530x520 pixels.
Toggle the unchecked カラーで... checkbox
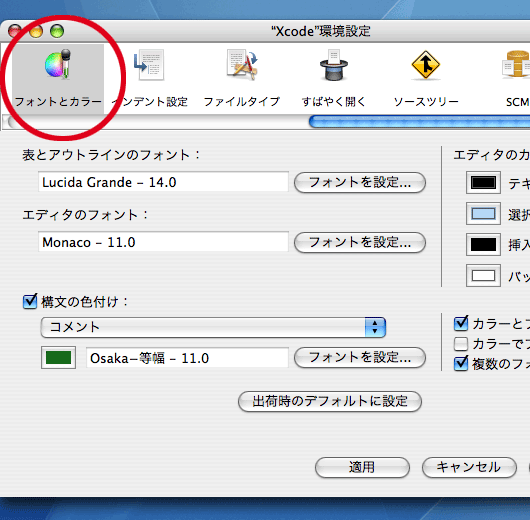coord(461,344)
